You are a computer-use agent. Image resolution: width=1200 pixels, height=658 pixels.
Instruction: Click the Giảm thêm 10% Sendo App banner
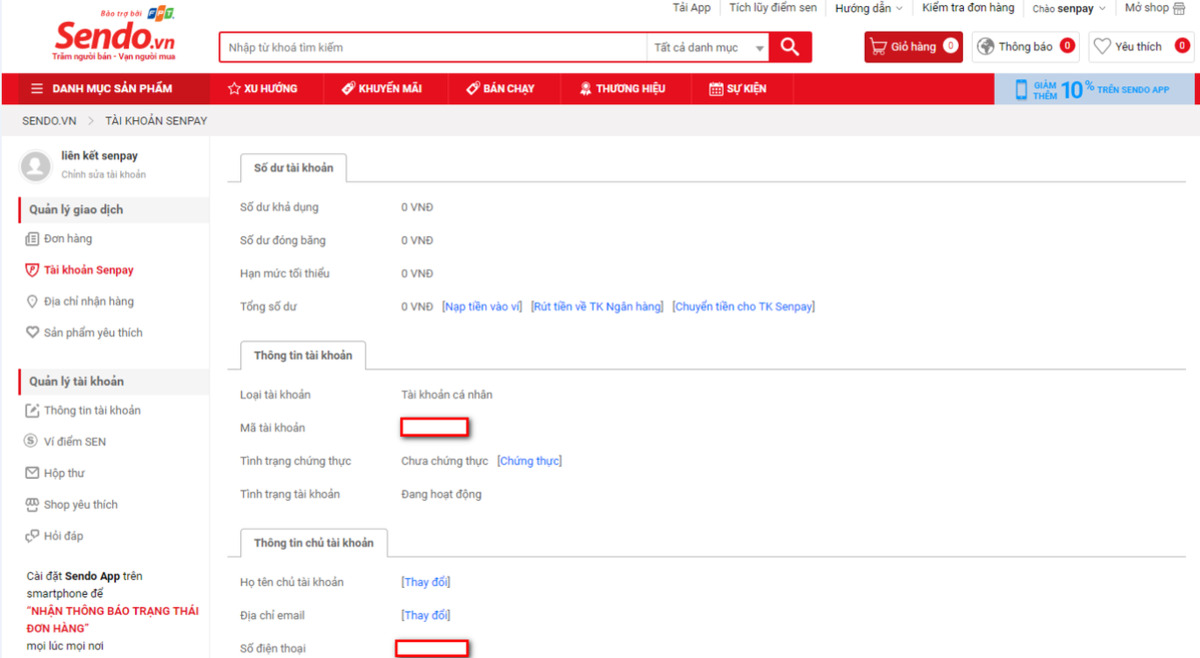[x=1094, y=89]
